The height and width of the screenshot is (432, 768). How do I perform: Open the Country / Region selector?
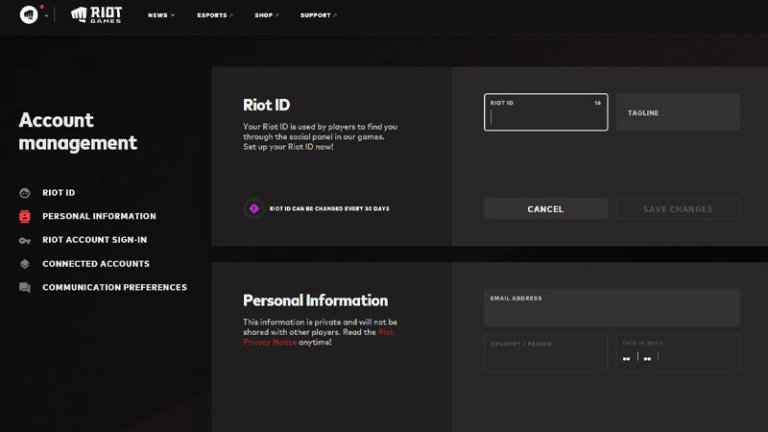click(x=545, y=353)
